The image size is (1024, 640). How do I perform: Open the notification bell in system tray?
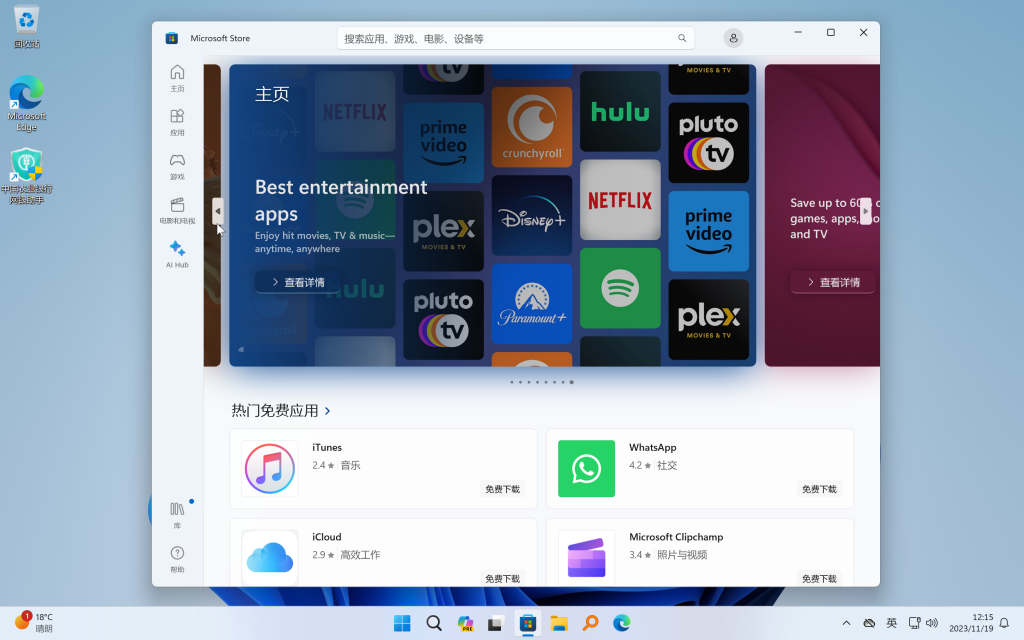click(x=1004, y=623)
